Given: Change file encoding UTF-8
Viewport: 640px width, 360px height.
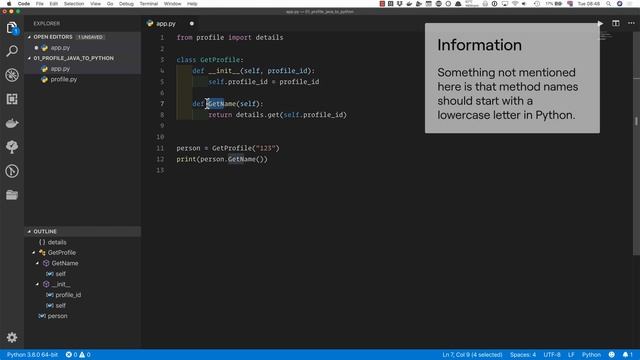Looking at the screenshot, I should point(552,355).
